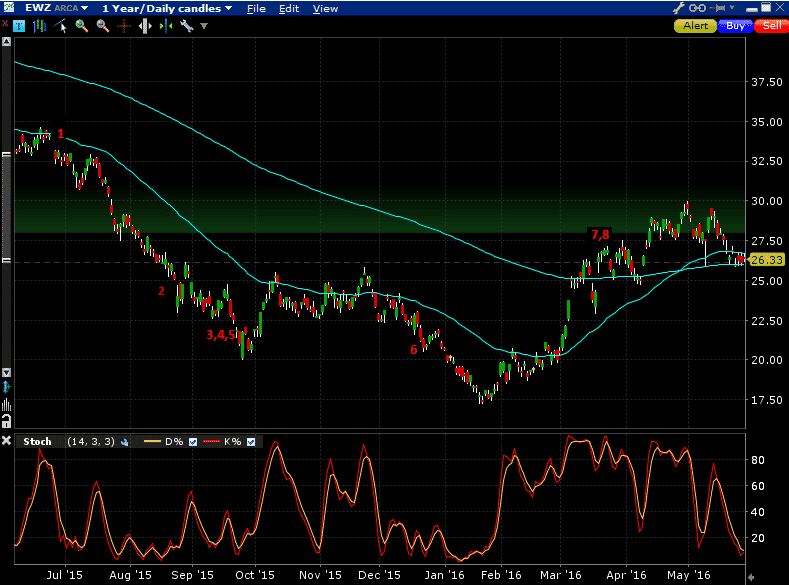Click lower handle on vertical range slider
Image resolution: width=789 pixels, height=585 pixels.
click(7, 260)
